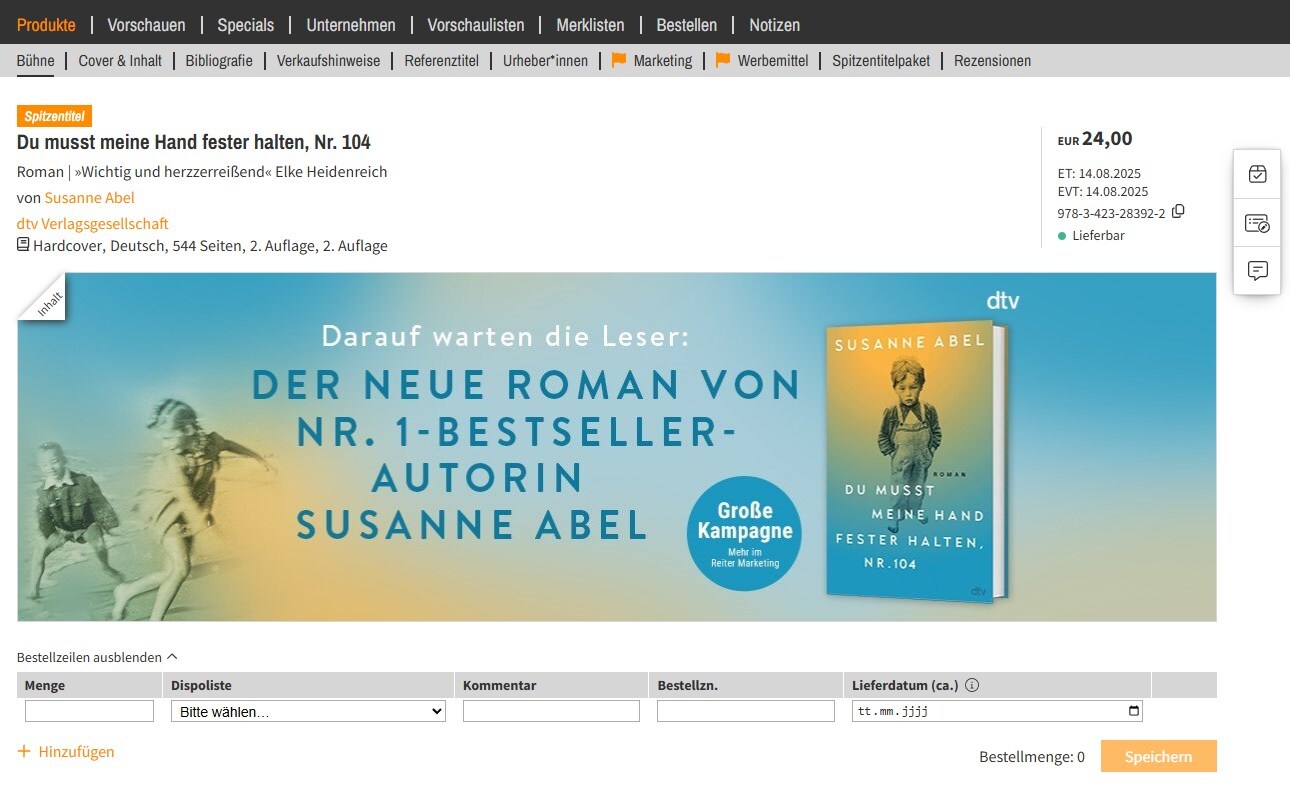Open the Produkte main menu
Screen dimensions: 1290x787
click(x=46, y=25)
